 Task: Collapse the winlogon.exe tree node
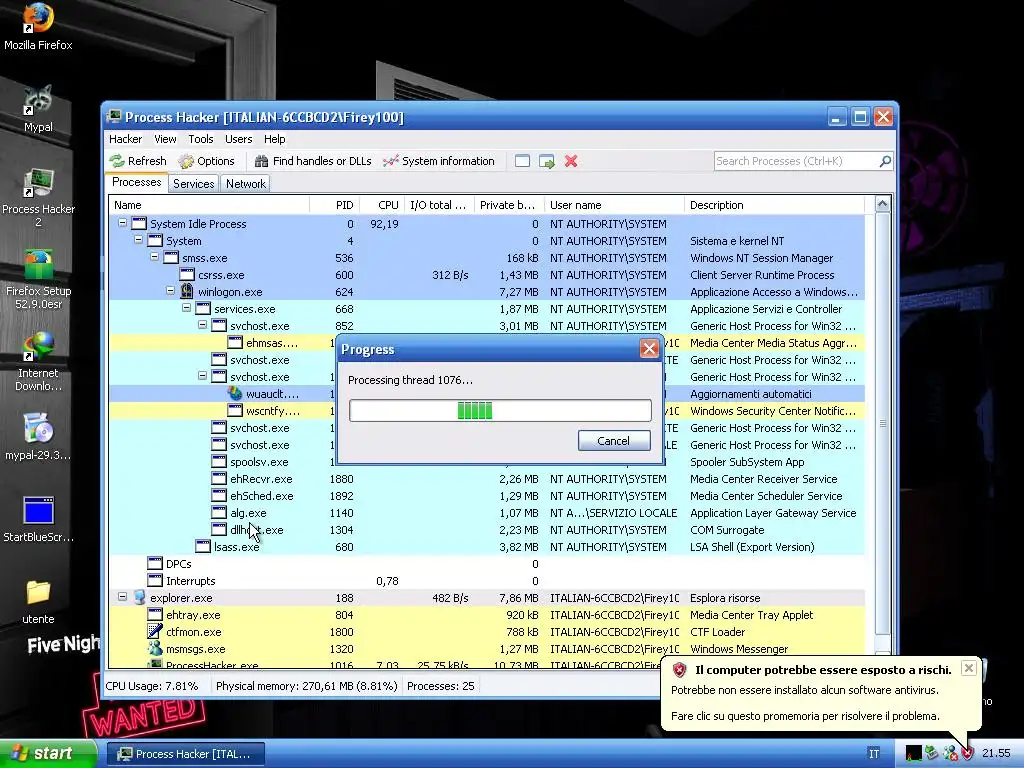pos(170,291)
